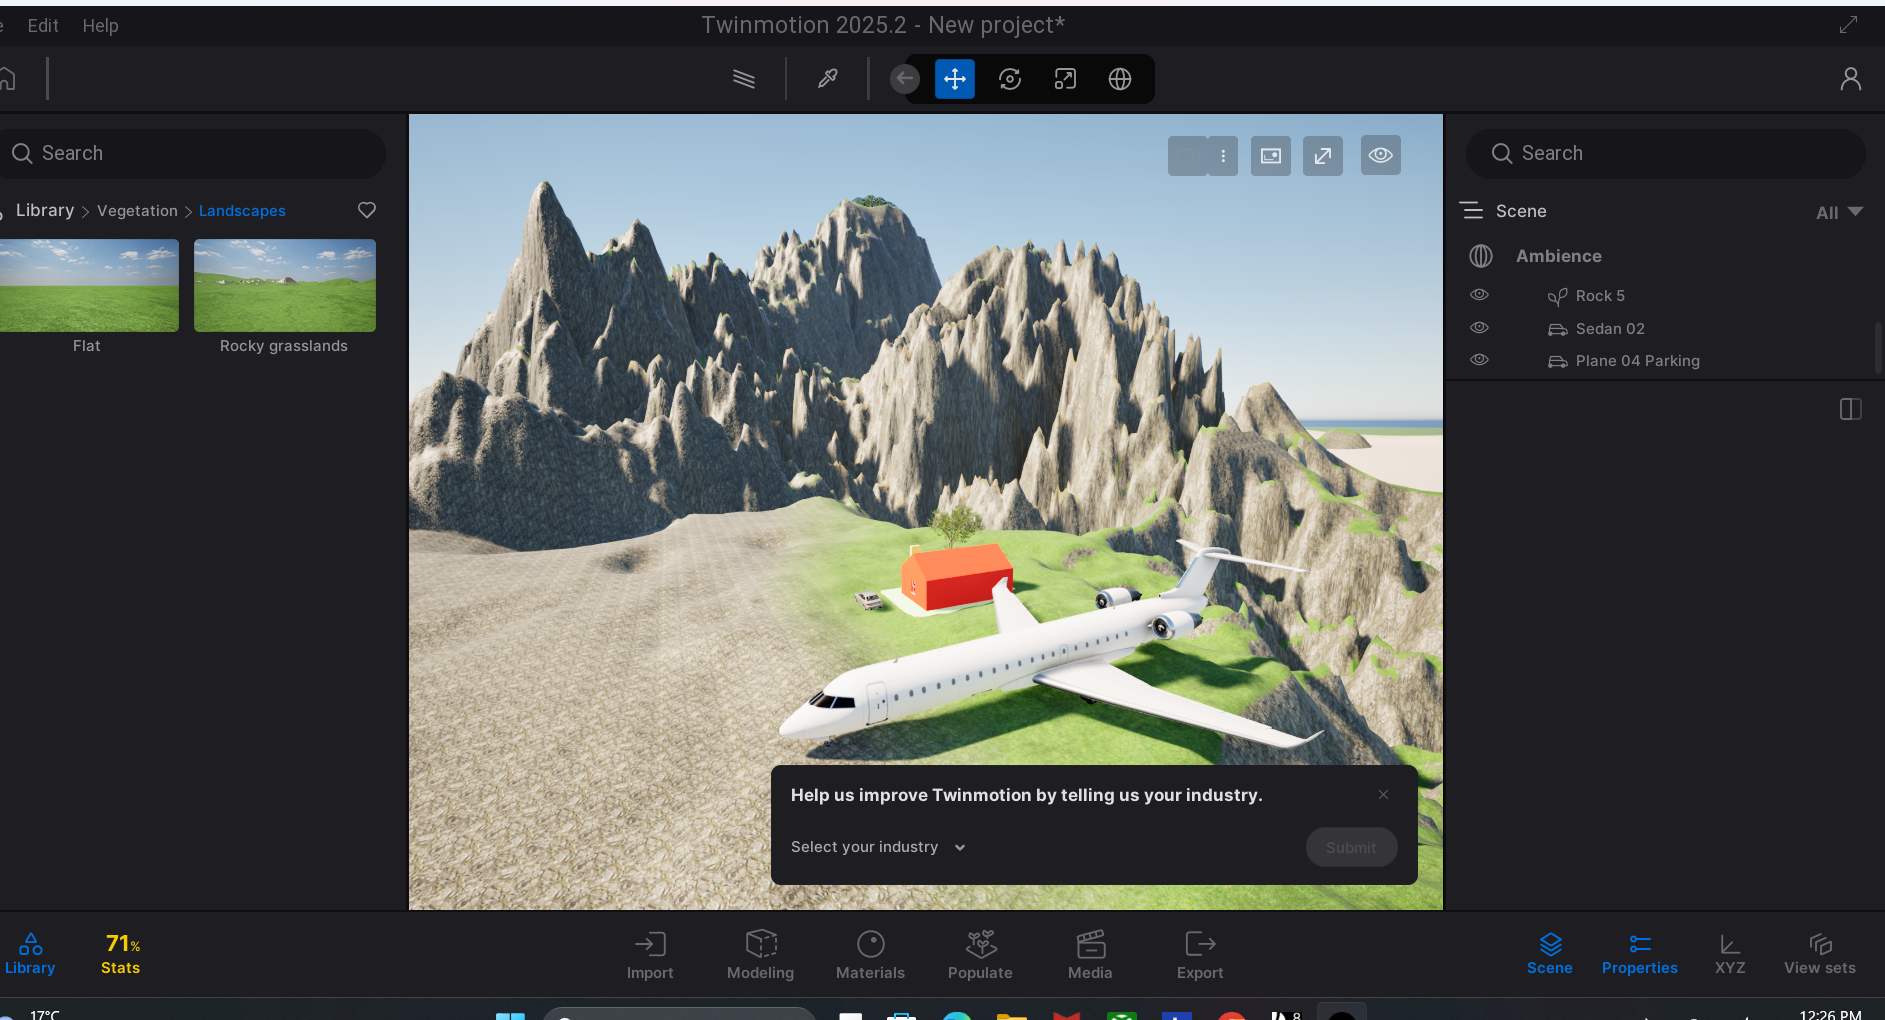The height and width of the screenshot is (1020, 1885).
Task: Open the View sets panel
Action: (1820, 954)
